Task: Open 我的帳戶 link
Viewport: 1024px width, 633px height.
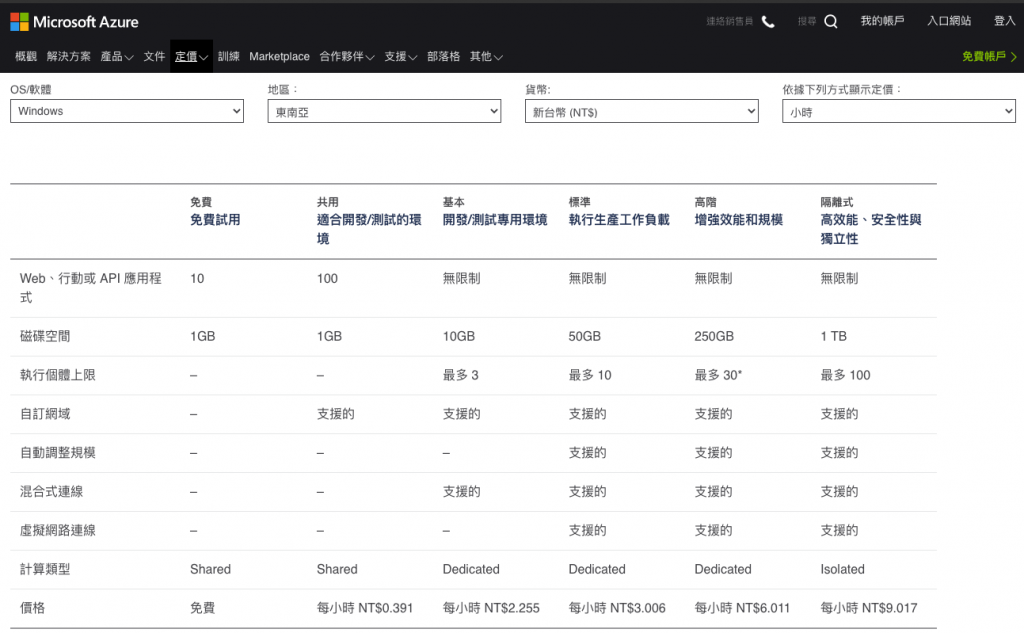Action: 882,21
